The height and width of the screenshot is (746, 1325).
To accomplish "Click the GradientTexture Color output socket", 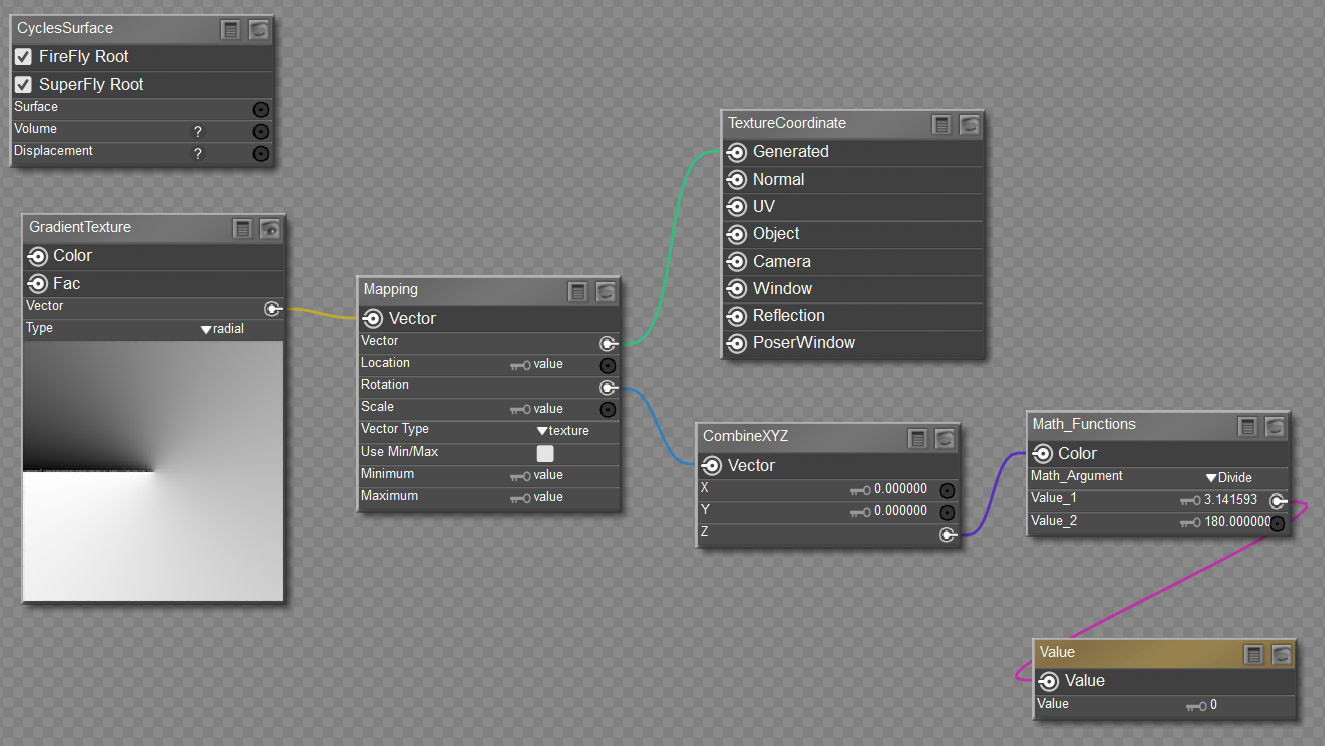I will click(x=39, y=256).
